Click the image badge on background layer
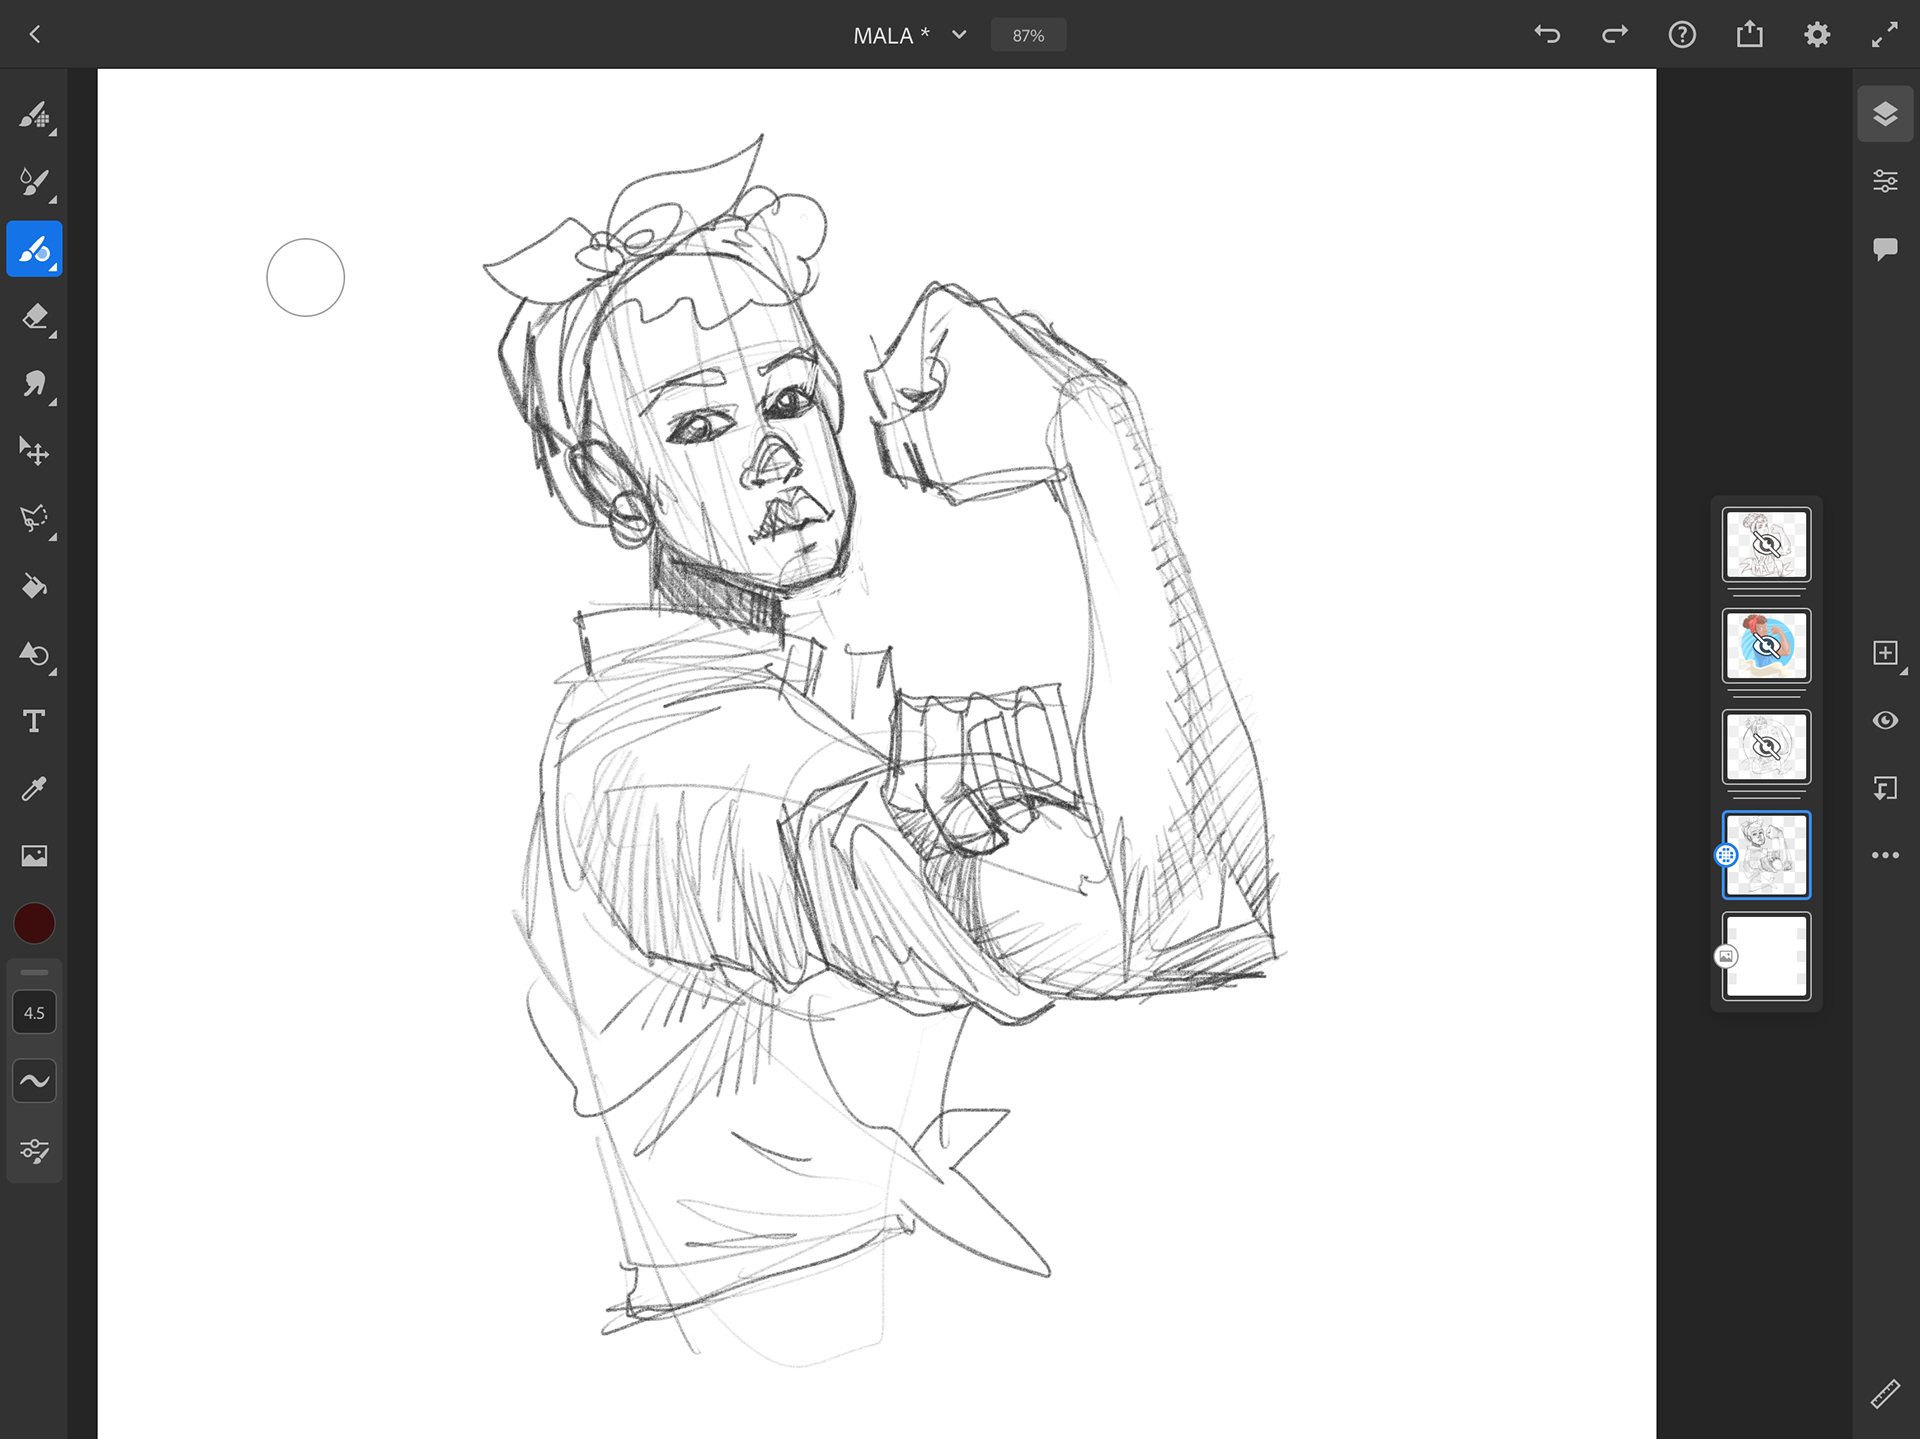This screenshot has height=1439, width=1920. pyautogui.click(x=1726, y=956)
